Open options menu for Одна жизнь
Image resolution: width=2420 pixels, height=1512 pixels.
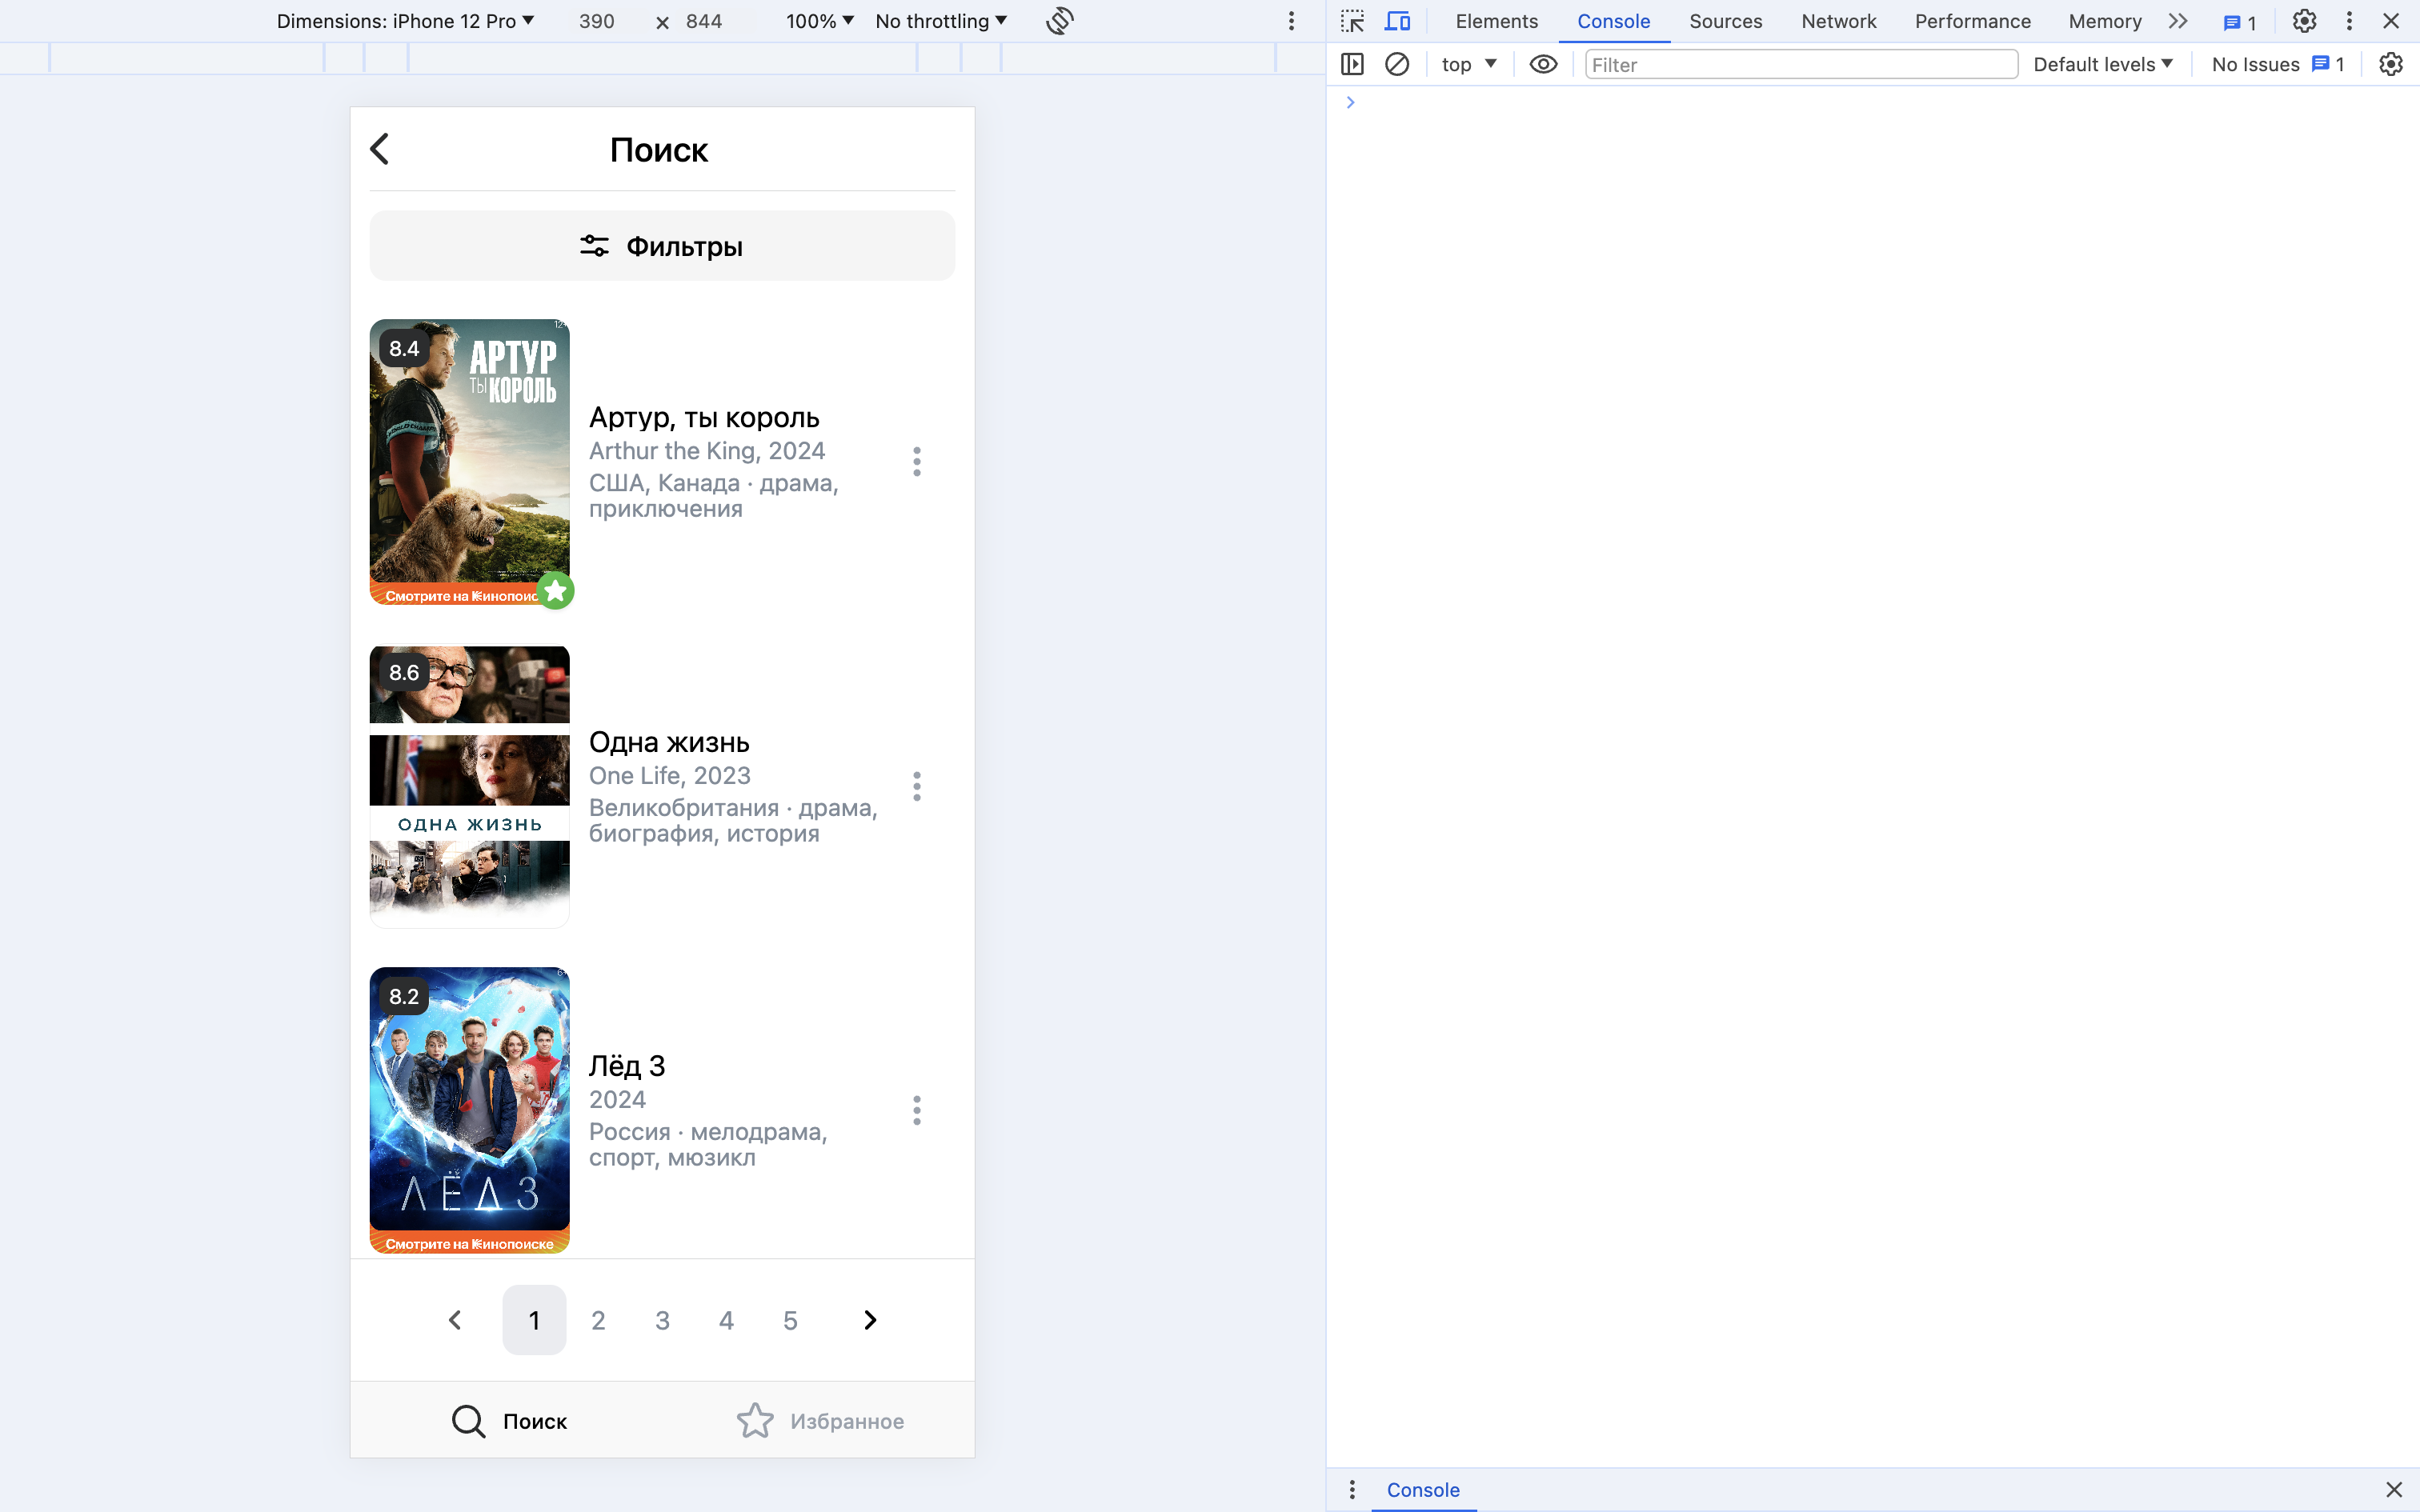point(916,786)
